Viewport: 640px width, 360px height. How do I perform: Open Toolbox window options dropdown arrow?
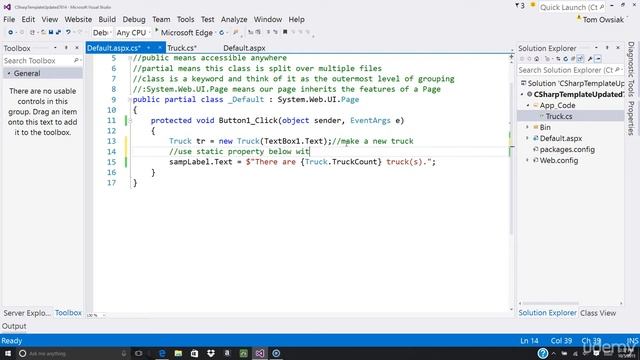(55, 48)
